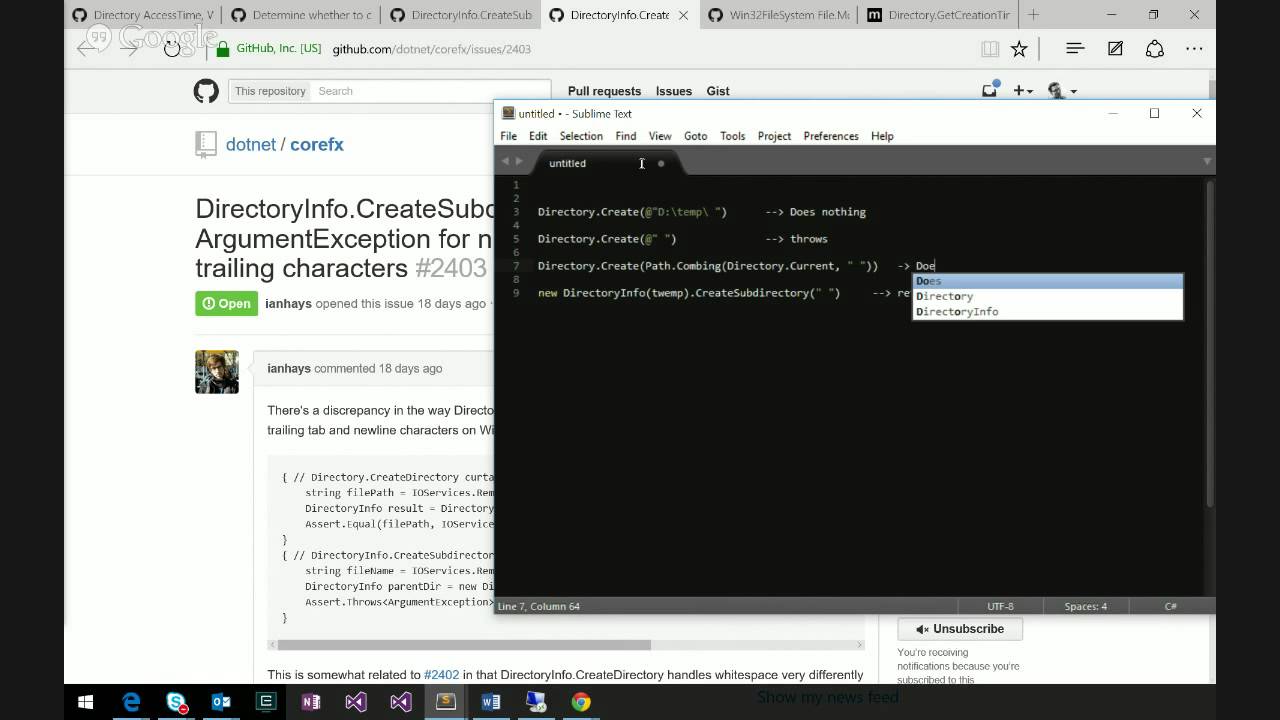Open Edge from the taskbar
The image size is (1280, 720).
click(x=132, y=702)
